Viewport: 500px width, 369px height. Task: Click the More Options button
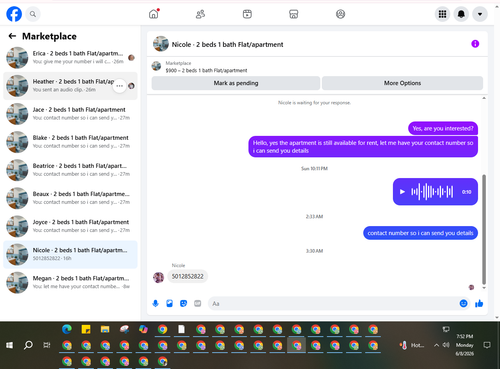click(x=402, y=83)
